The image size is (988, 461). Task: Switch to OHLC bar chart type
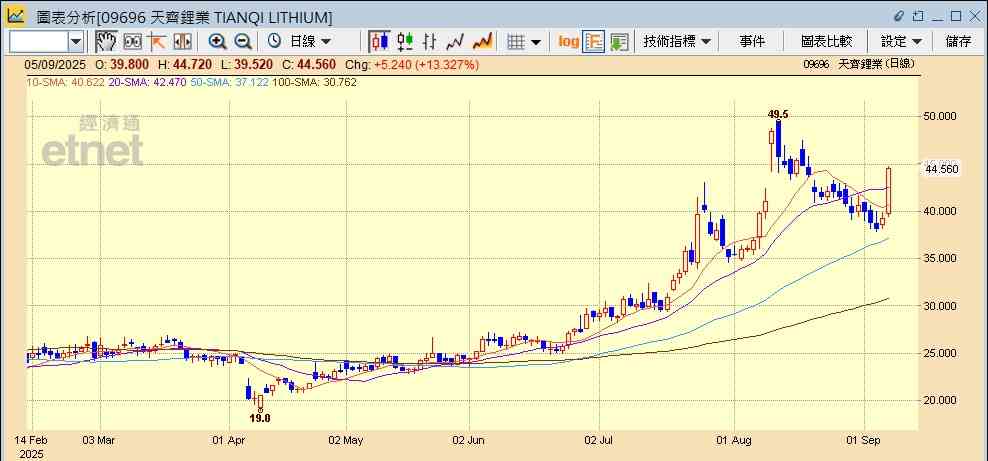pyautogui.click(x=430, y=42)
